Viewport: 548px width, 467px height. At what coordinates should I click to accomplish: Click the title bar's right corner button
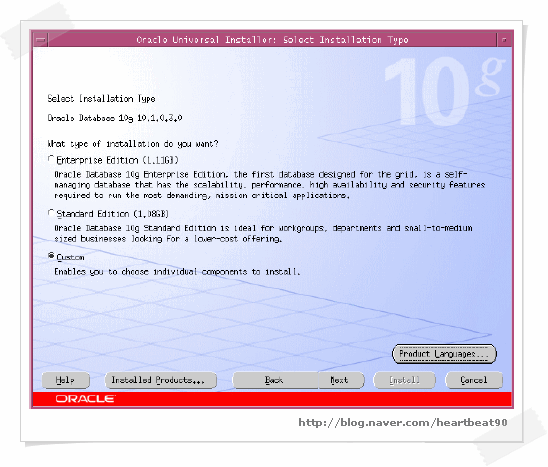(x=504, y=40)
